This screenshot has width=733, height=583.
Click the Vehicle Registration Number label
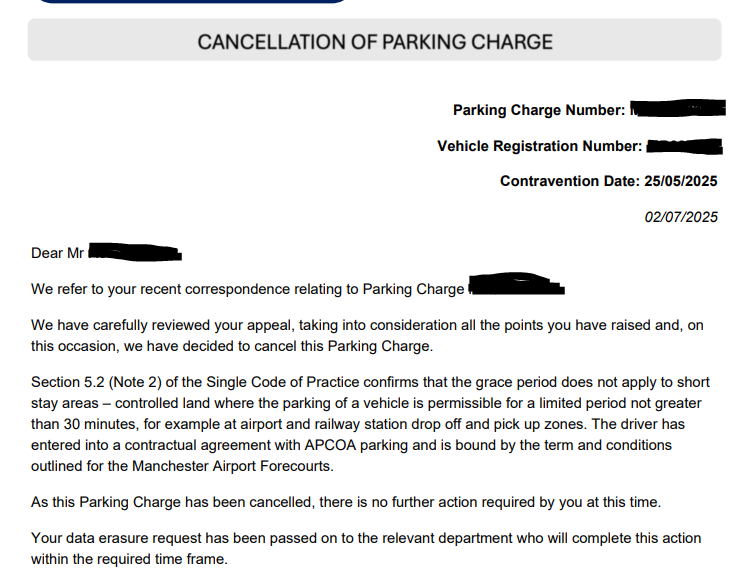click(540, 146)
